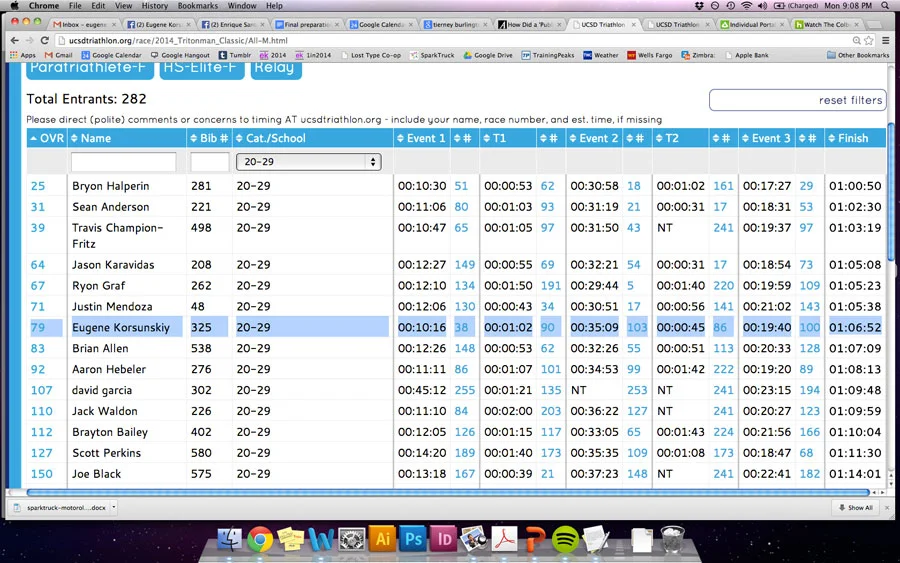Click the reset filters button
This screenshot has width=900, height=563.
point(797,100)
